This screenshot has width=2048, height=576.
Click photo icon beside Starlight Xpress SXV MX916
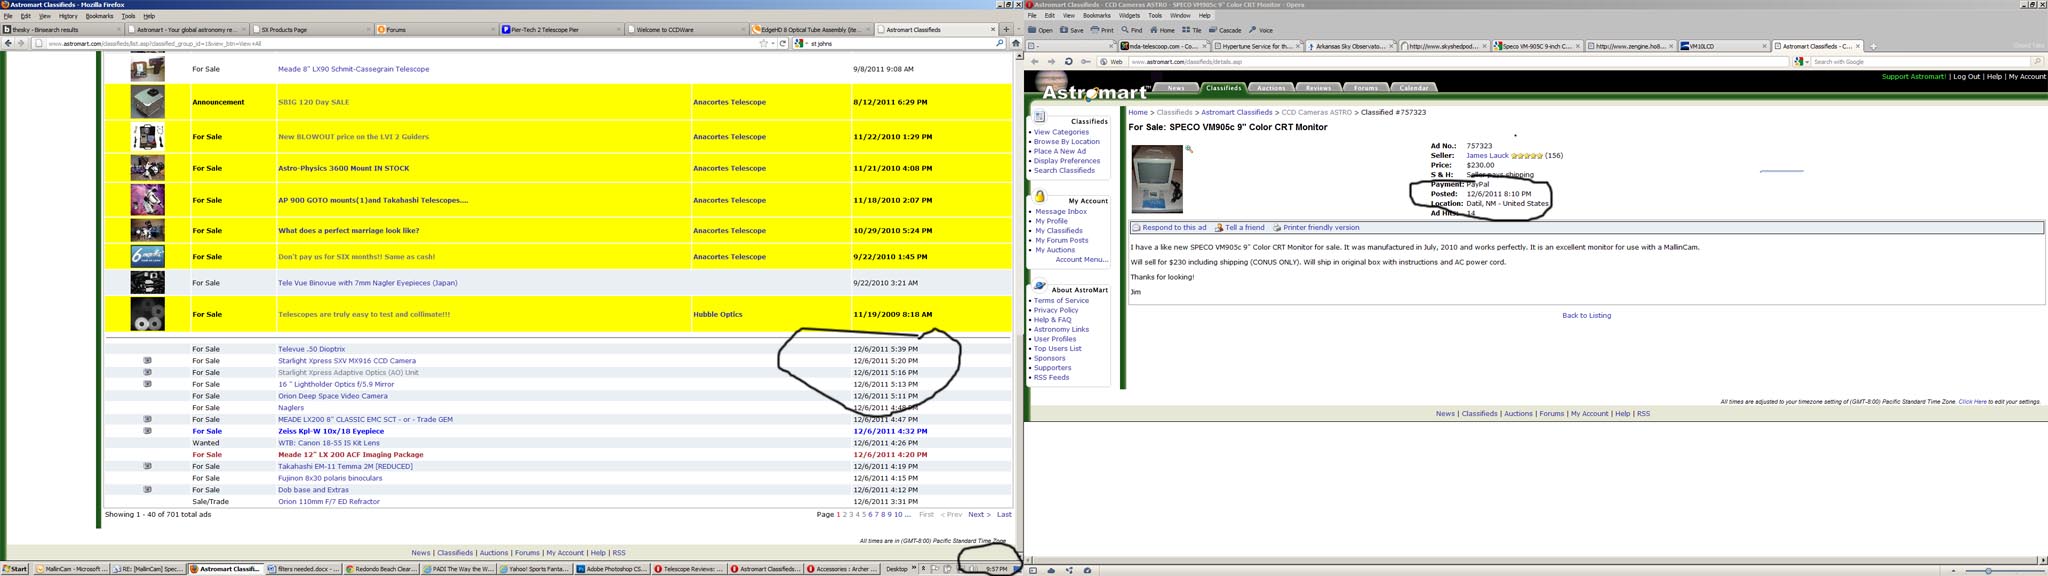click(x=147, y=360)
